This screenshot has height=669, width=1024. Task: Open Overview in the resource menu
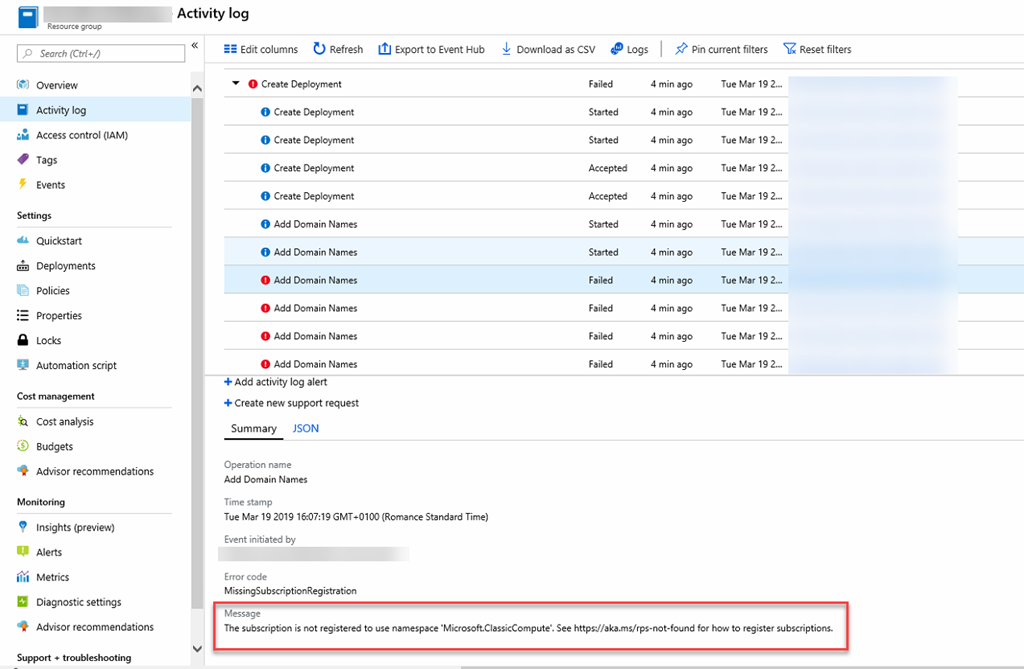click(56, 85)
